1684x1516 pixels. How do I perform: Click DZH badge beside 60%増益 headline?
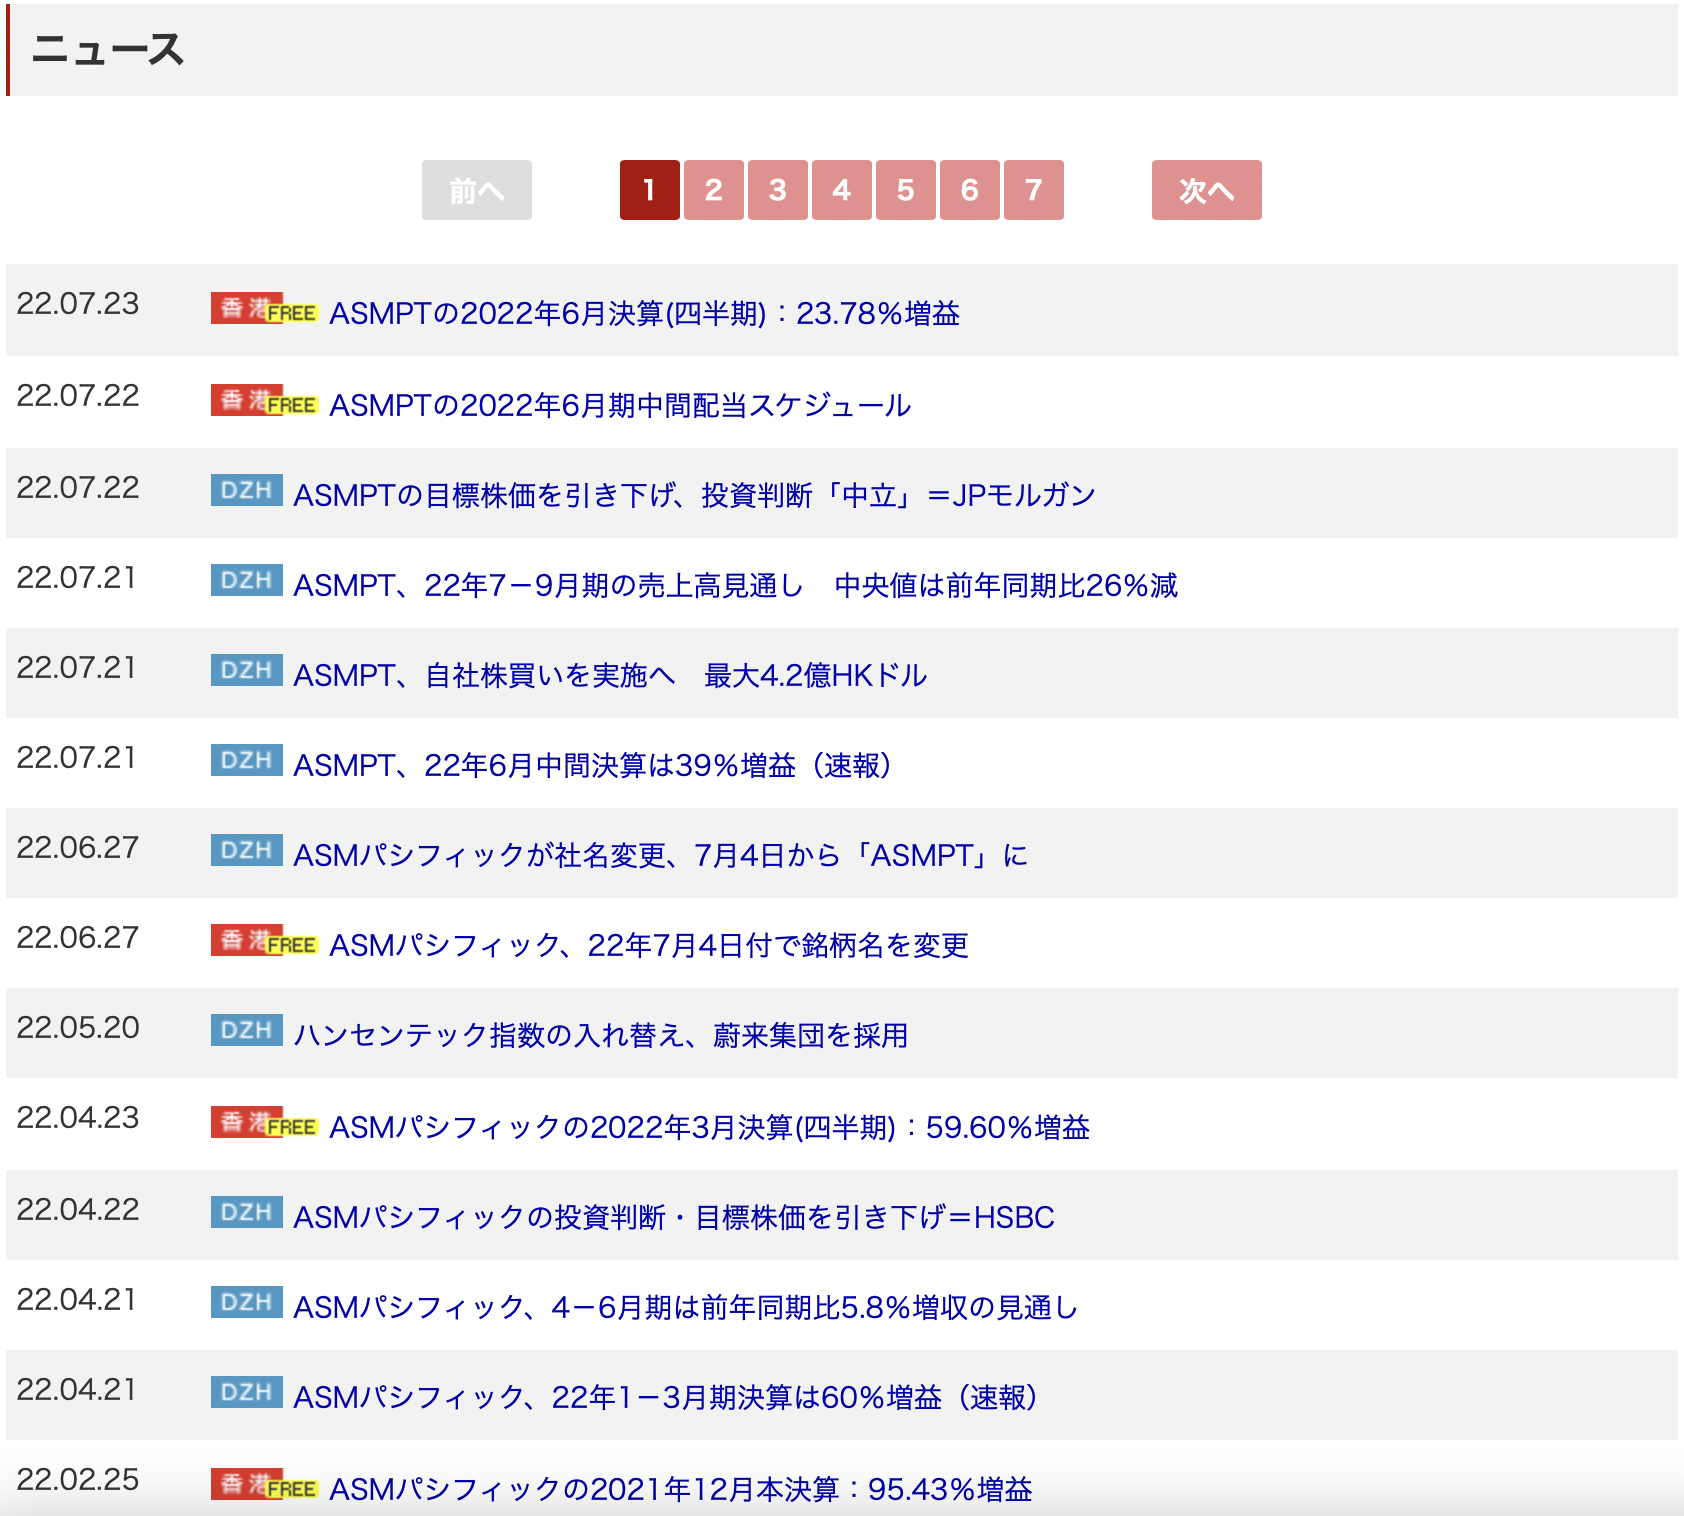pyautogui.click(x=247, y=1392)
